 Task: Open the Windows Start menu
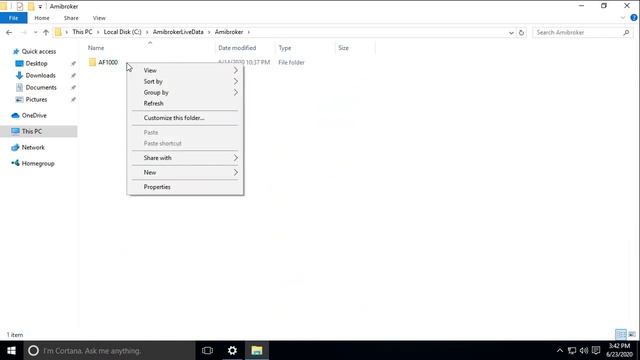[11, 350]
